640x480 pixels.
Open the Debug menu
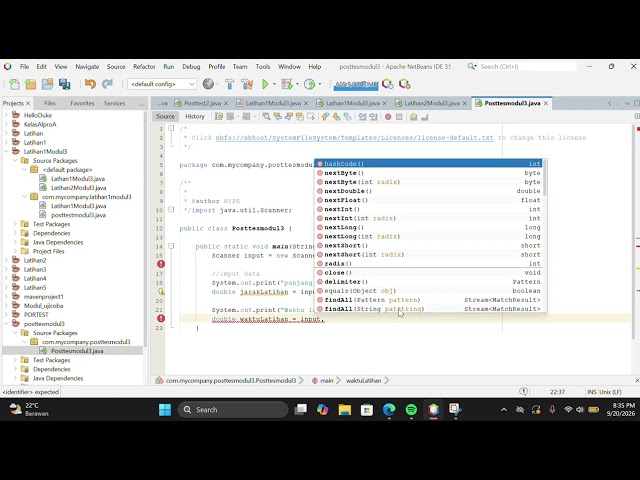[191, 67]
